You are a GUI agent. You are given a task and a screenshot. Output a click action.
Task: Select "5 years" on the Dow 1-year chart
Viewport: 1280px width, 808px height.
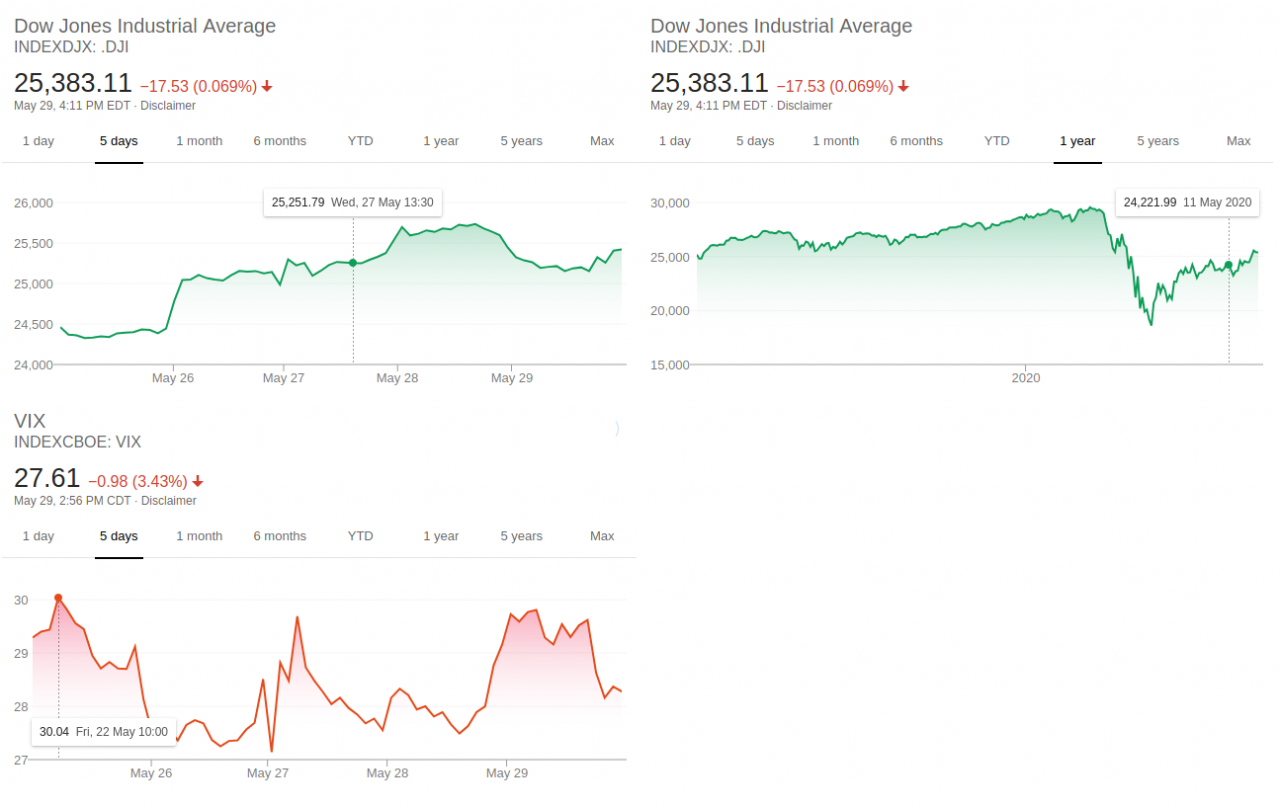click(x=1157, y=141)
